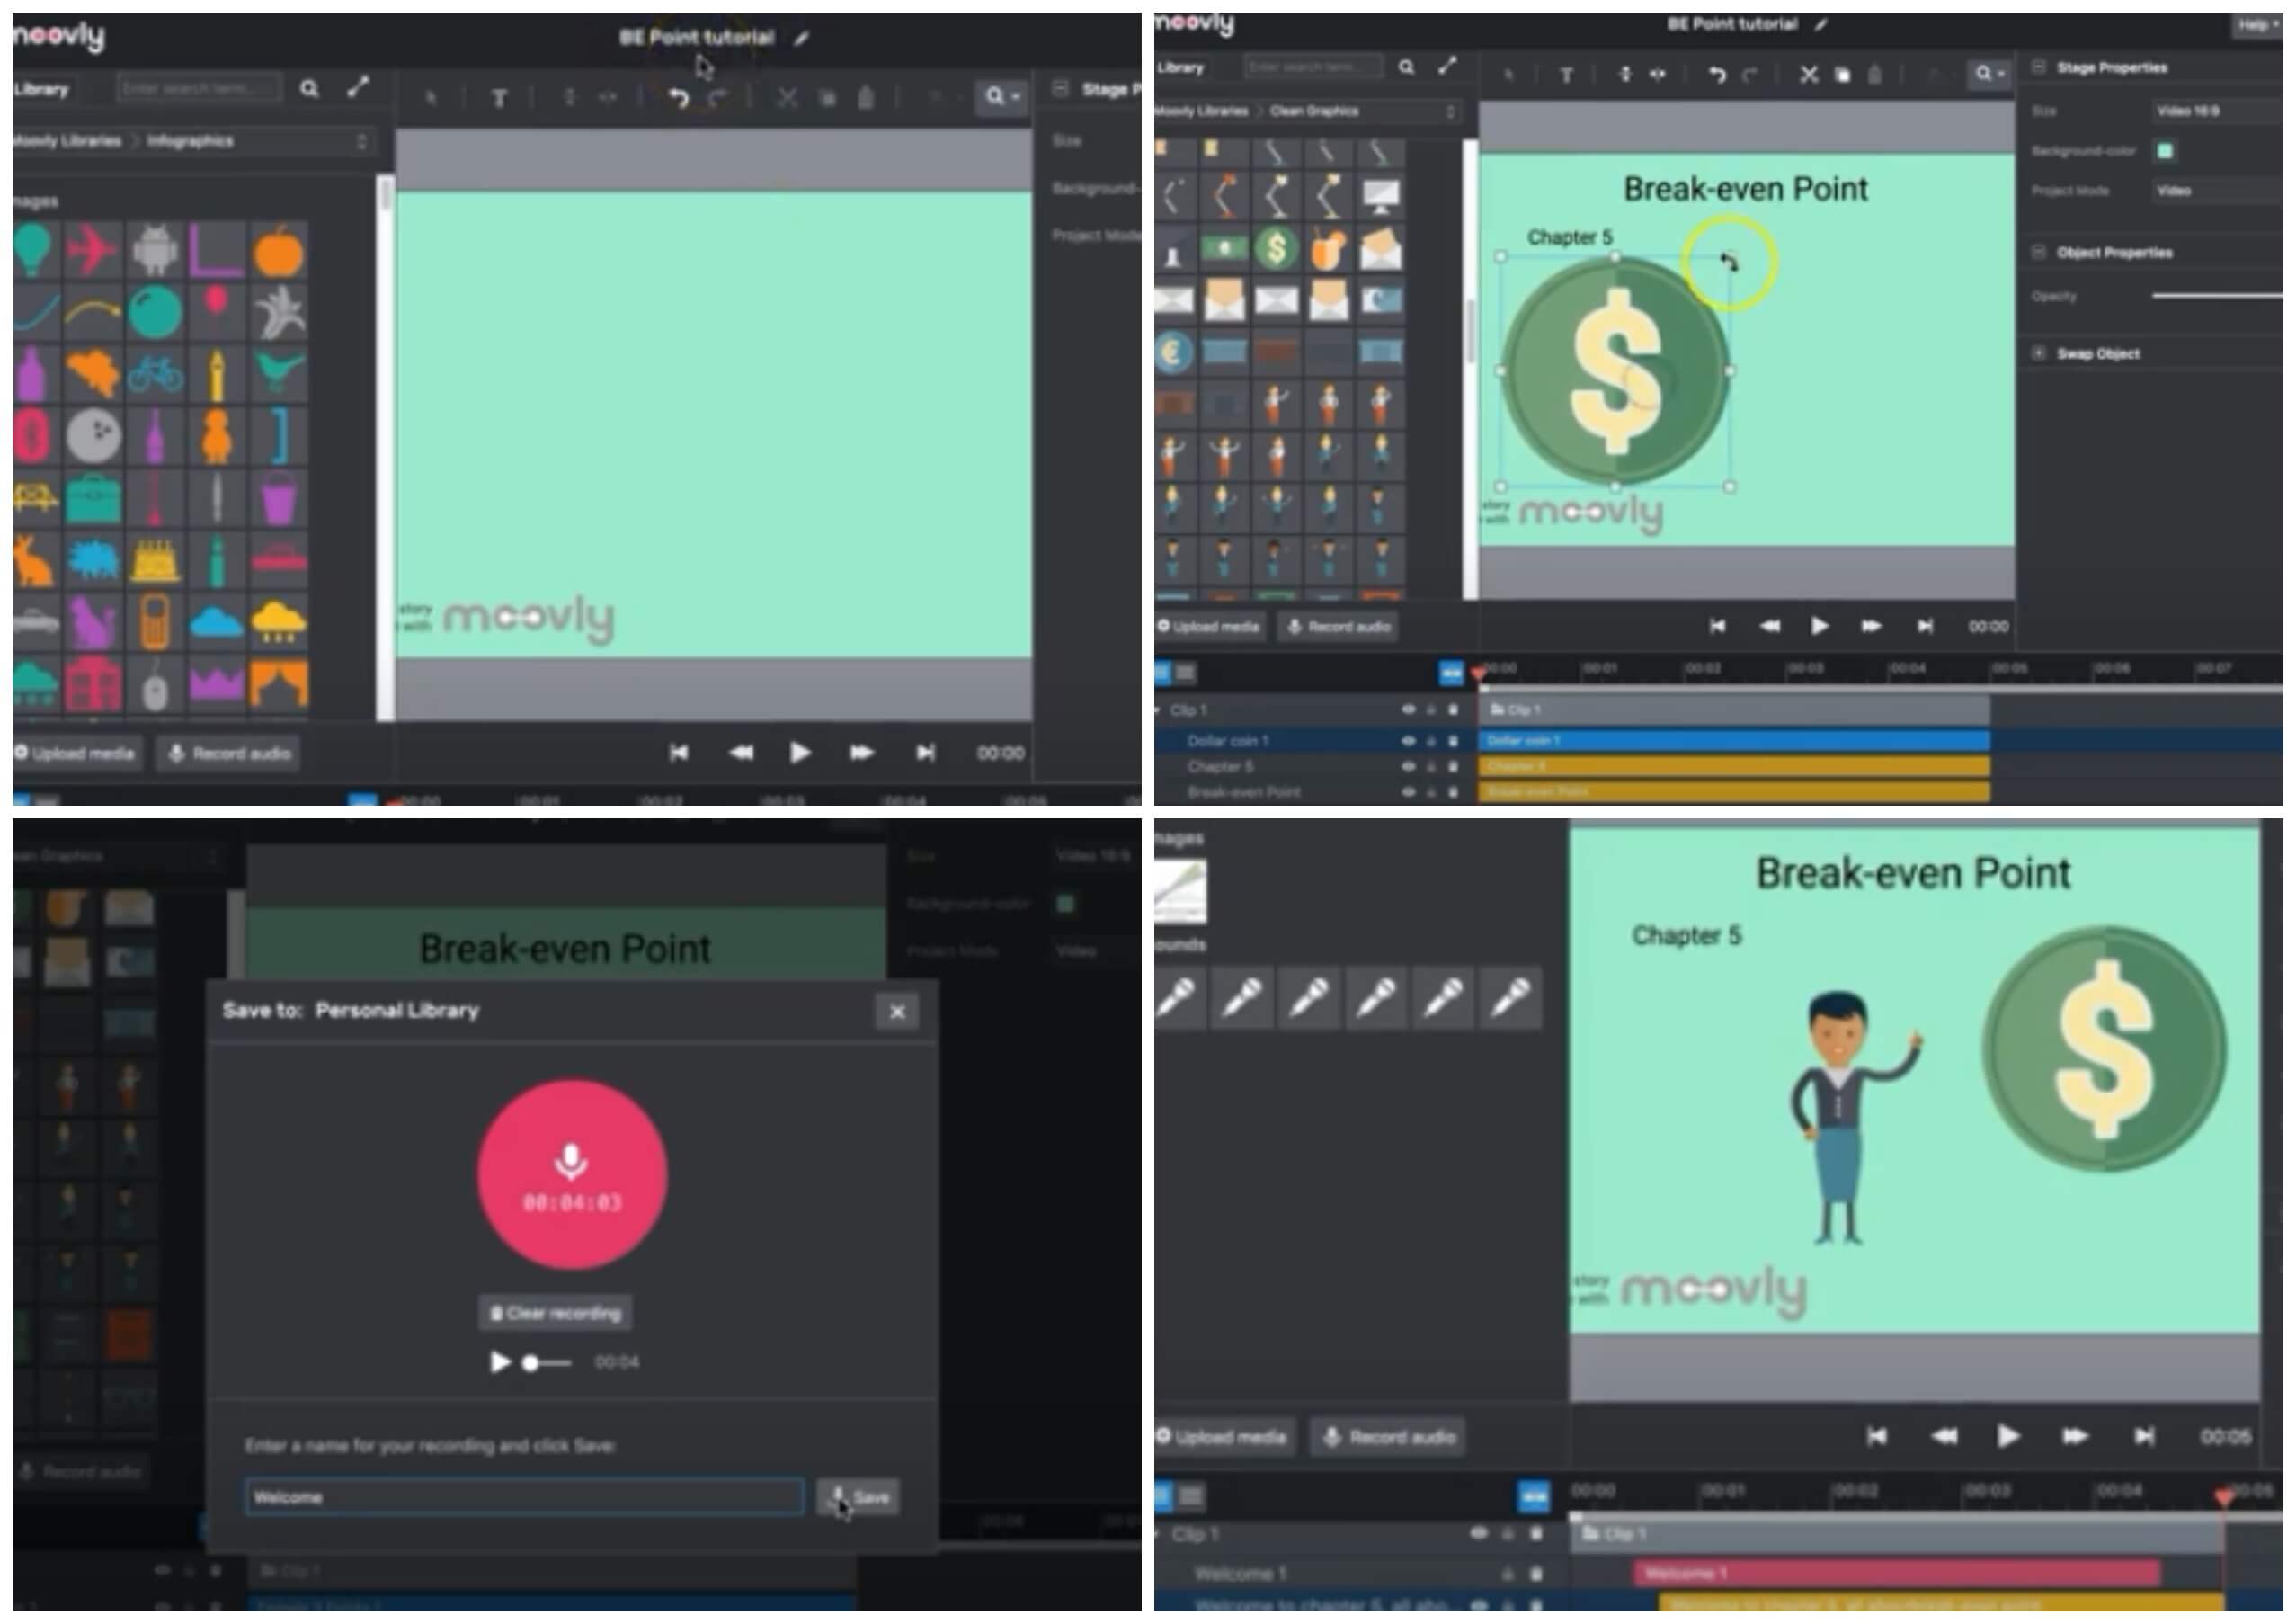Hide Clip 1 in the timeline containing Welcome 1
Screen dimensions: 2296x1624
pos(1479,1533)
